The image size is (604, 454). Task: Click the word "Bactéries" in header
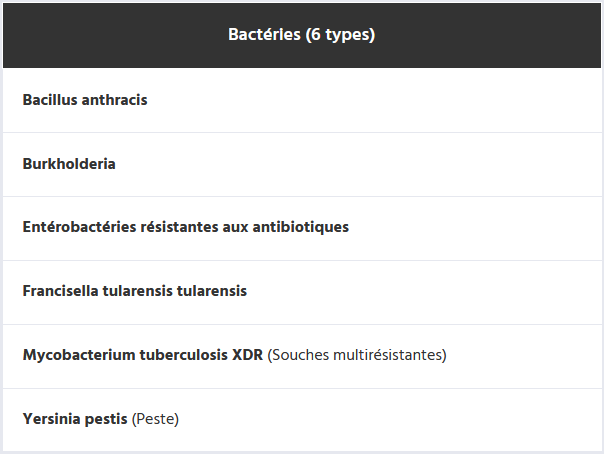[264, 35]
